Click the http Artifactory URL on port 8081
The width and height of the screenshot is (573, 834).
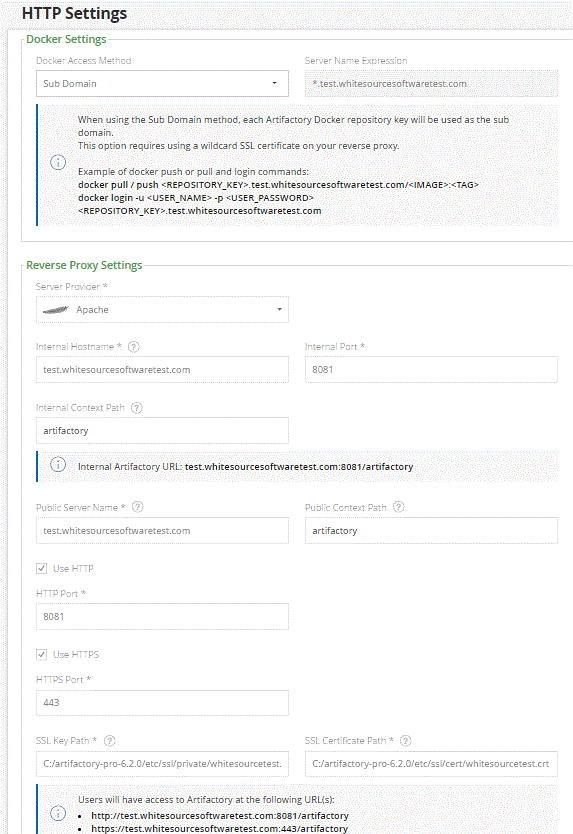(220, 815)
